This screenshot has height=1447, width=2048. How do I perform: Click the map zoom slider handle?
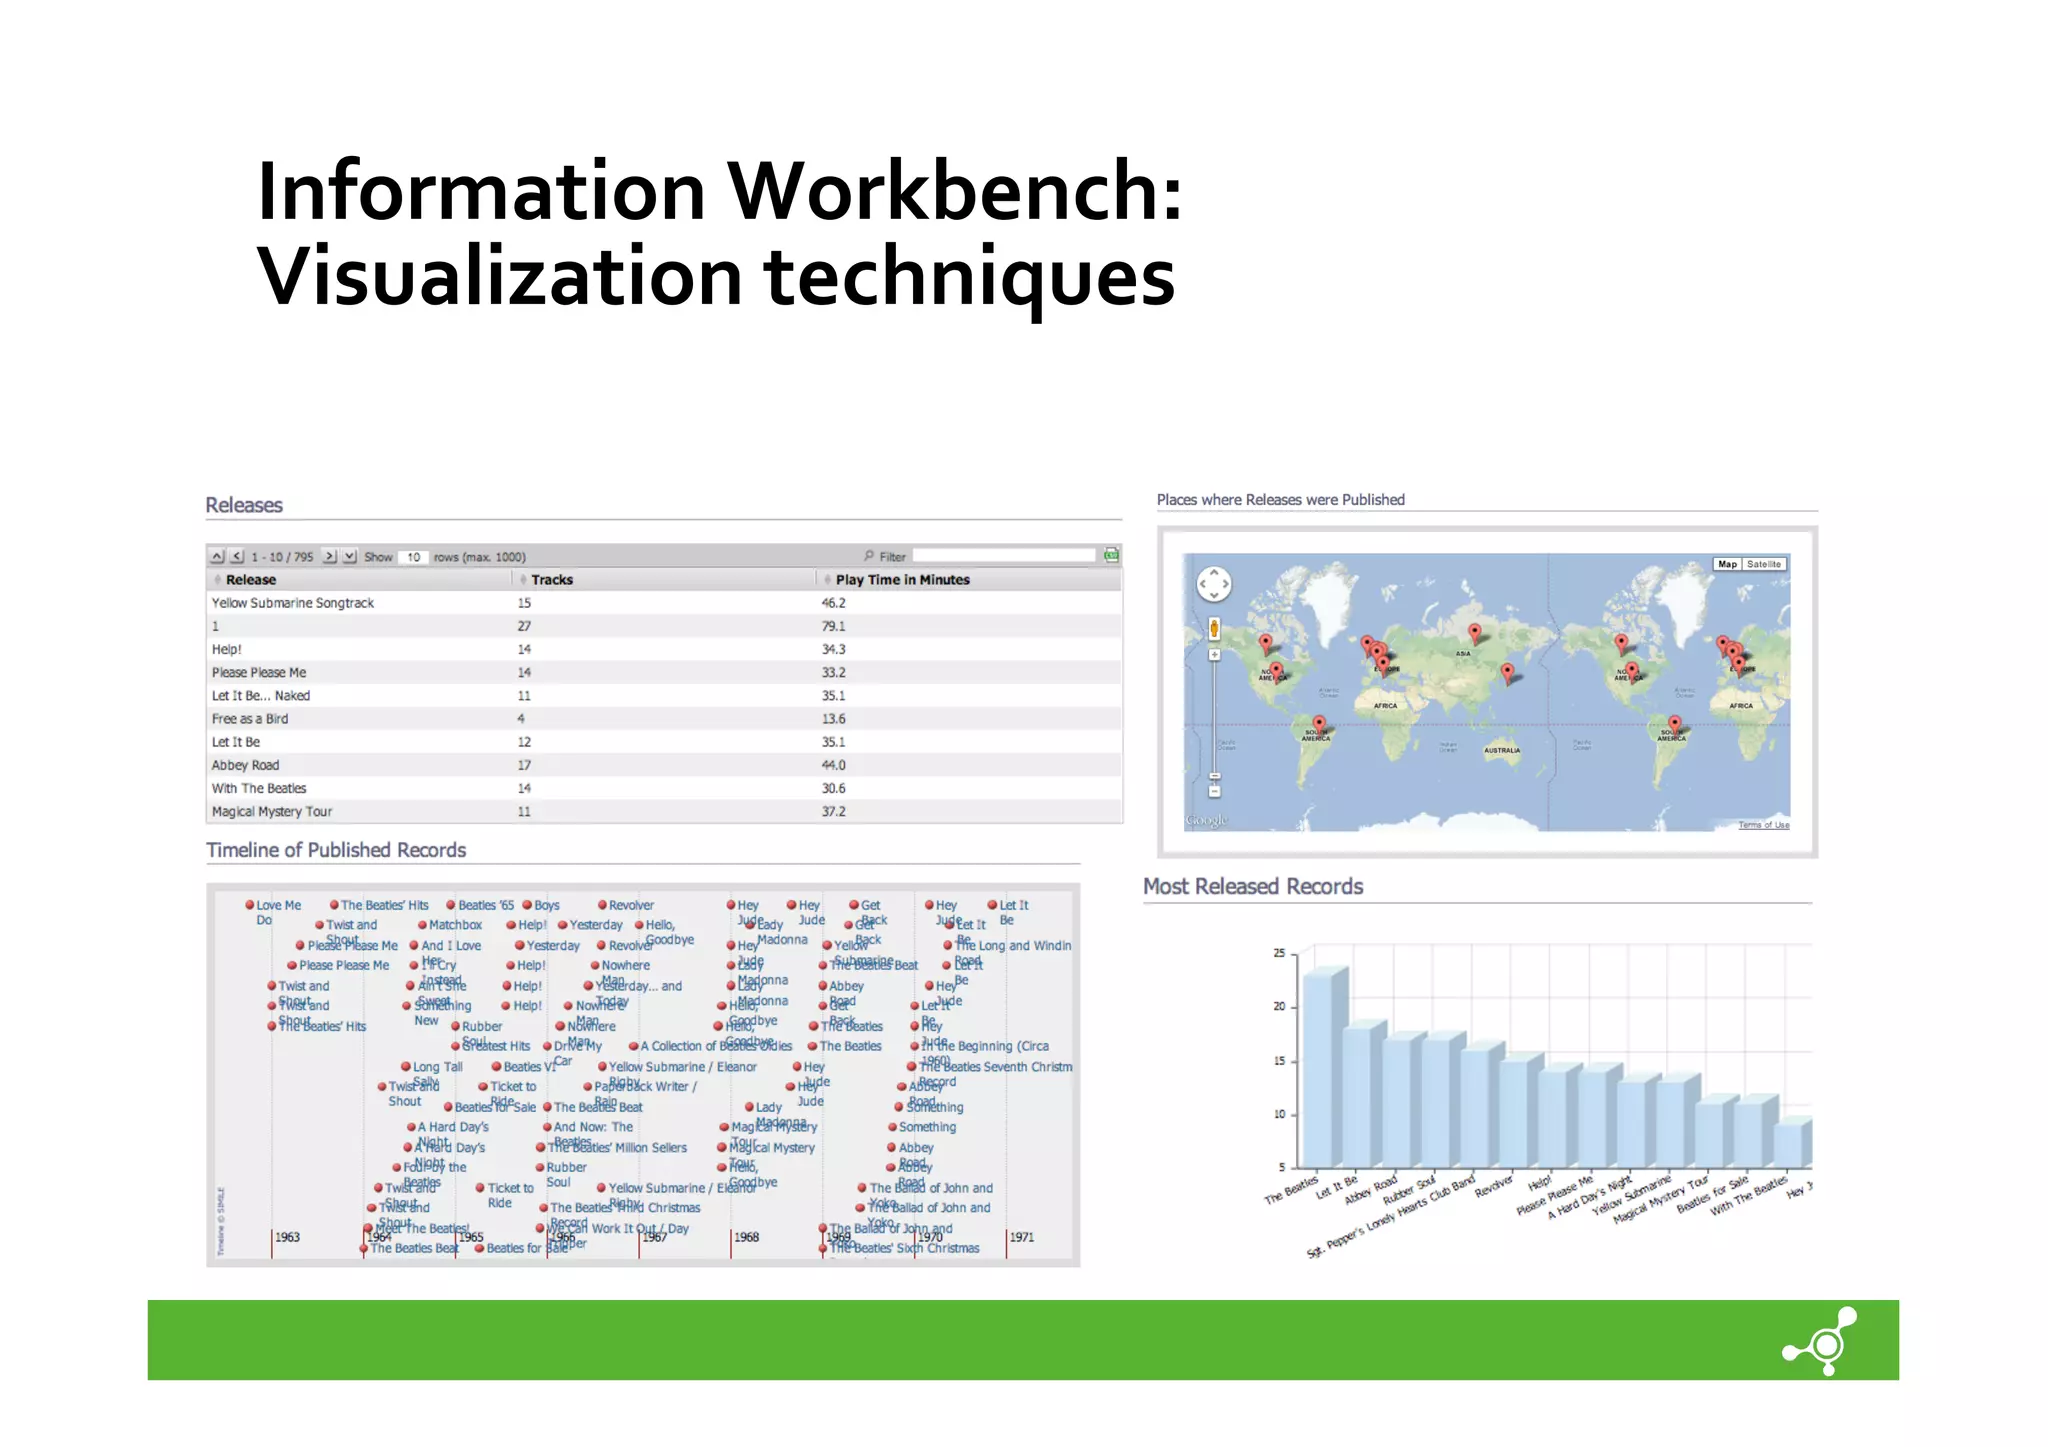coord(1214,776)
